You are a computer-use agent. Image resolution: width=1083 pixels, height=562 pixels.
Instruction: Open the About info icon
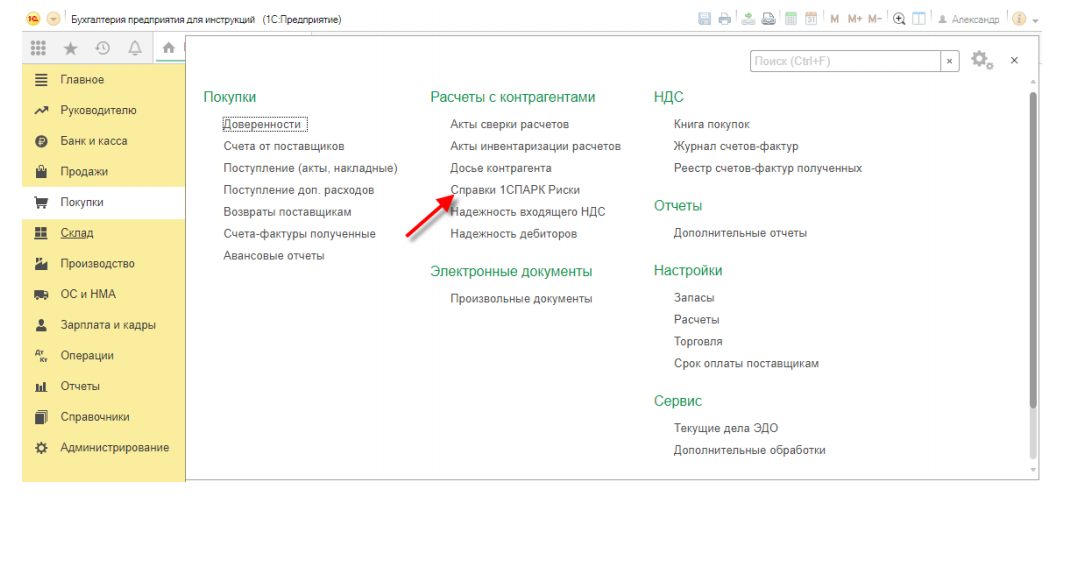pos(1019,19)
